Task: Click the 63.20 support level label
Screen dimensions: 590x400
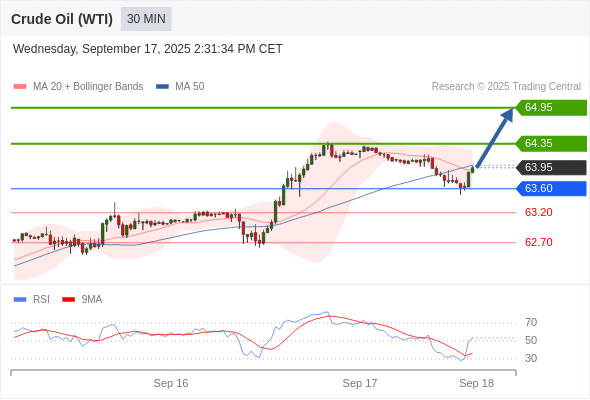Action: (x=538, y=212)
